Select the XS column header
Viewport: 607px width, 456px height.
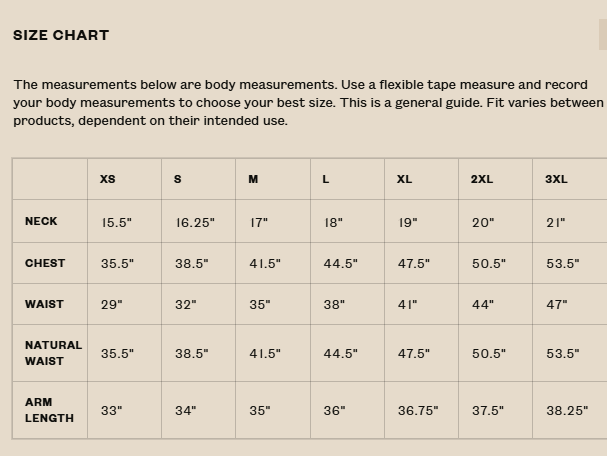pyautogui.click(x=108, y=179)
